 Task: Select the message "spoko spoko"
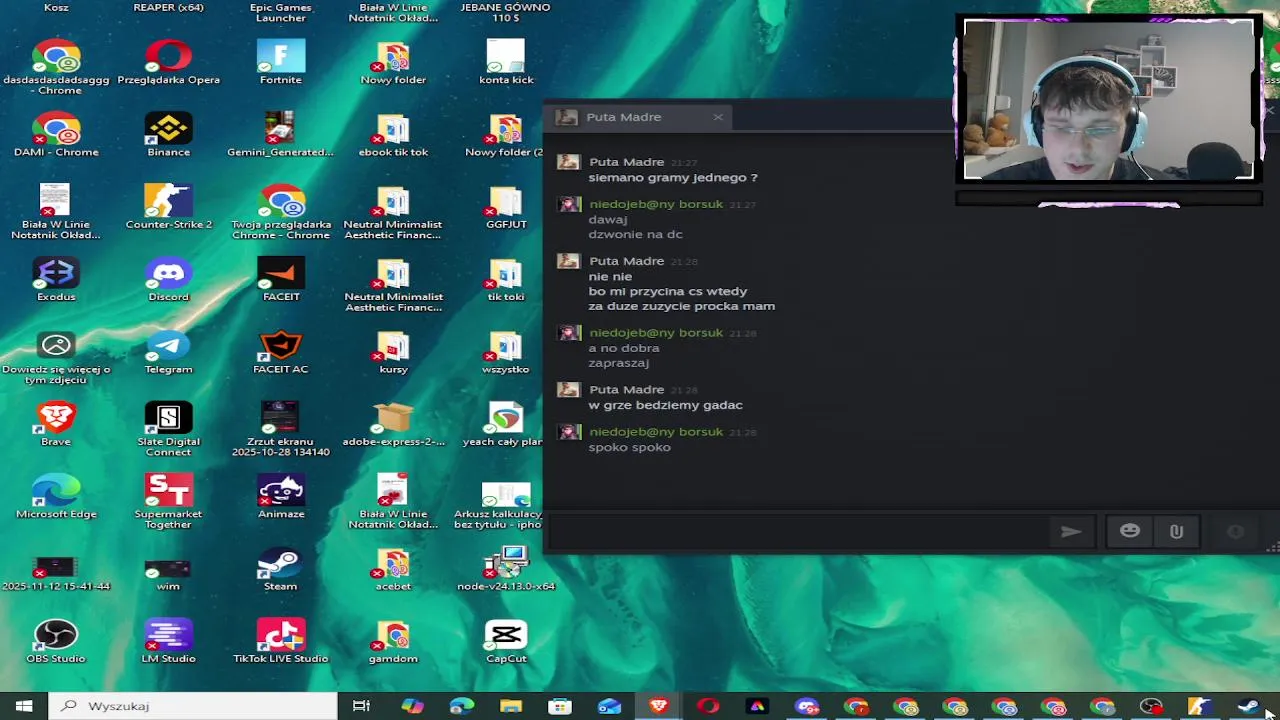coord(629,447)
